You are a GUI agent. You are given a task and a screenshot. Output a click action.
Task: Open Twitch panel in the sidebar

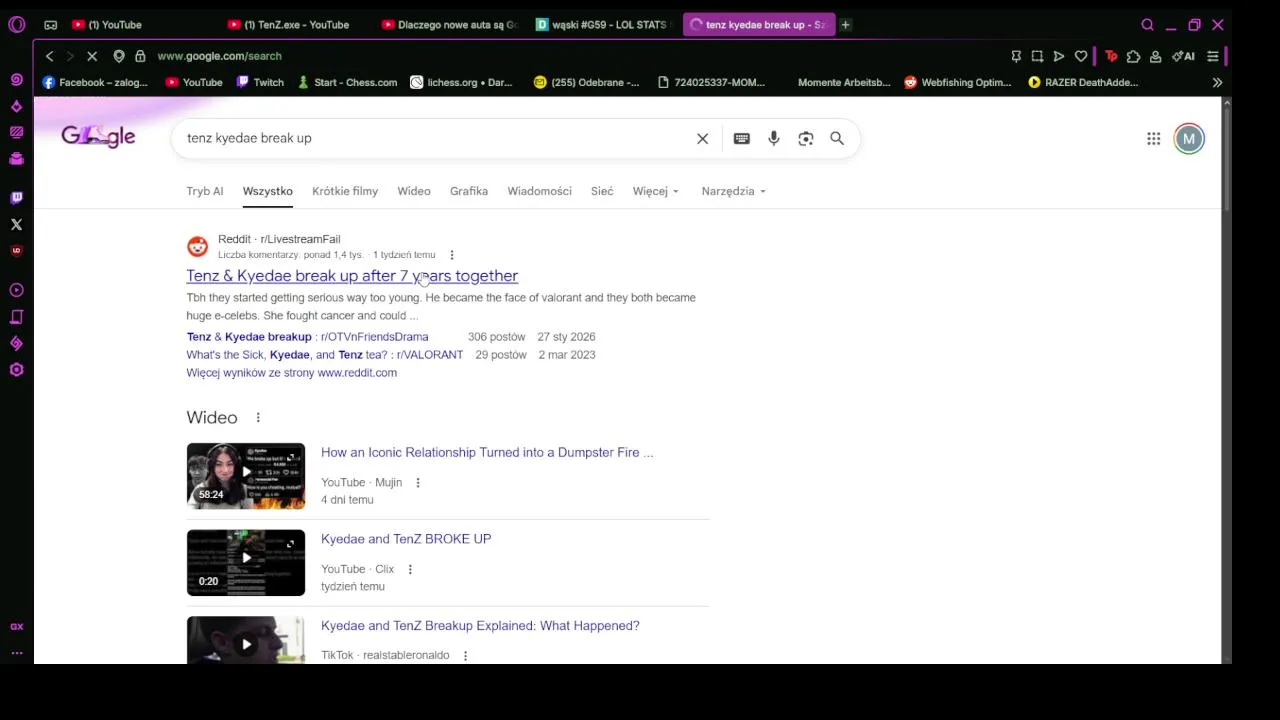pyautogui.click(x=16, y=197)
